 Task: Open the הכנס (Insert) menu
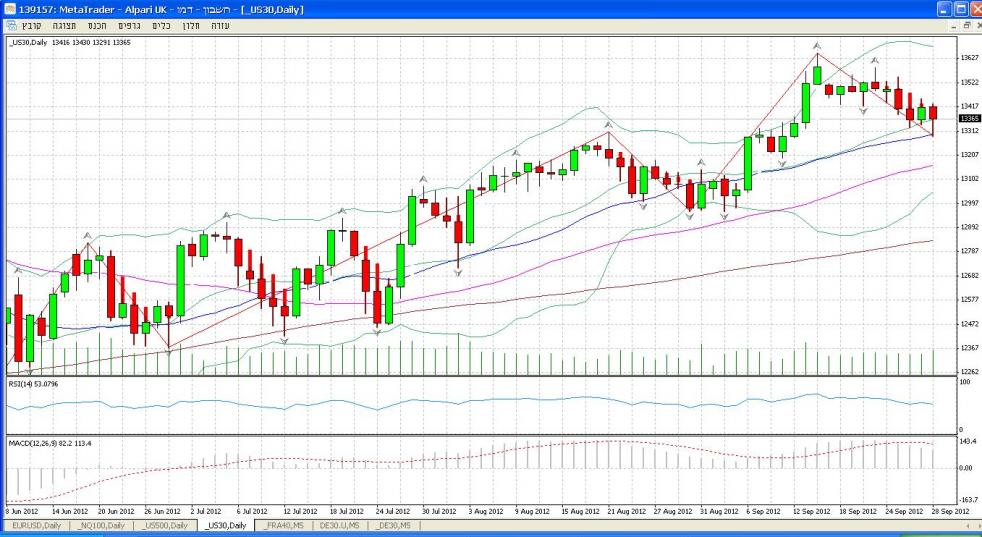coord(97,25)
